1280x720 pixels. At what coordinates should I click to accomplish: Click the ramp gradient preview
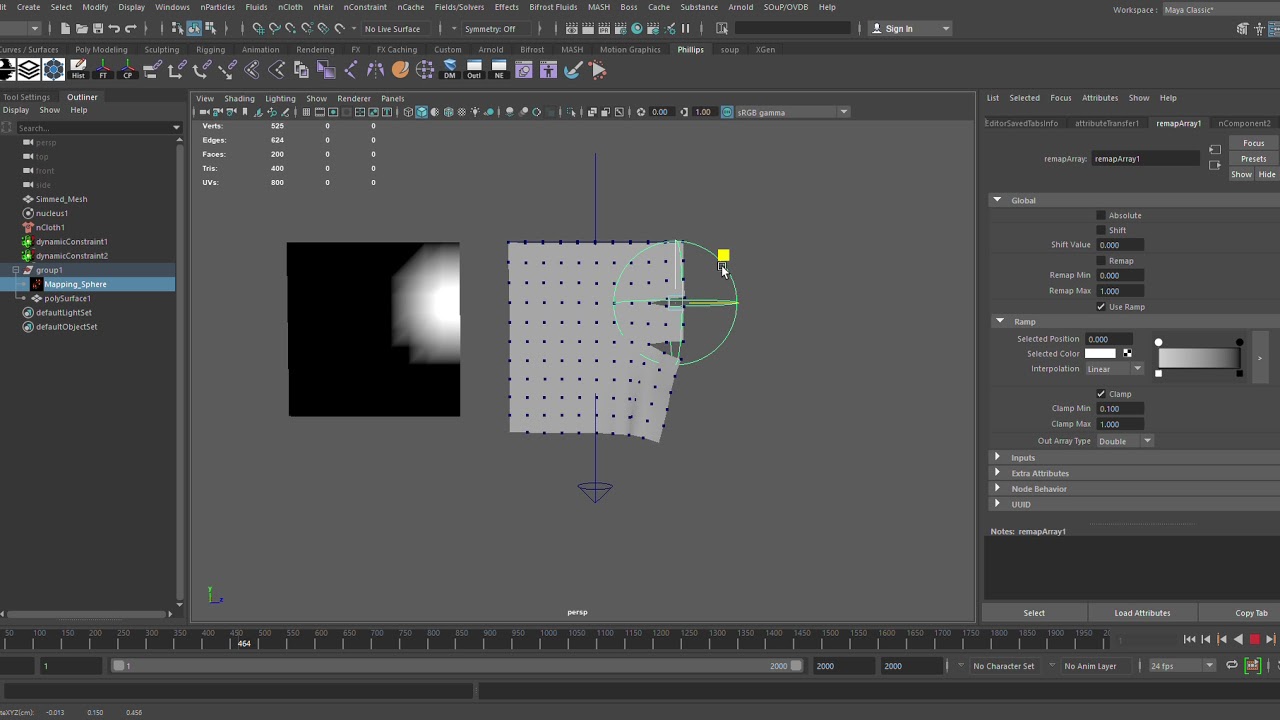pyautogui.click(x=1198, y=358)
